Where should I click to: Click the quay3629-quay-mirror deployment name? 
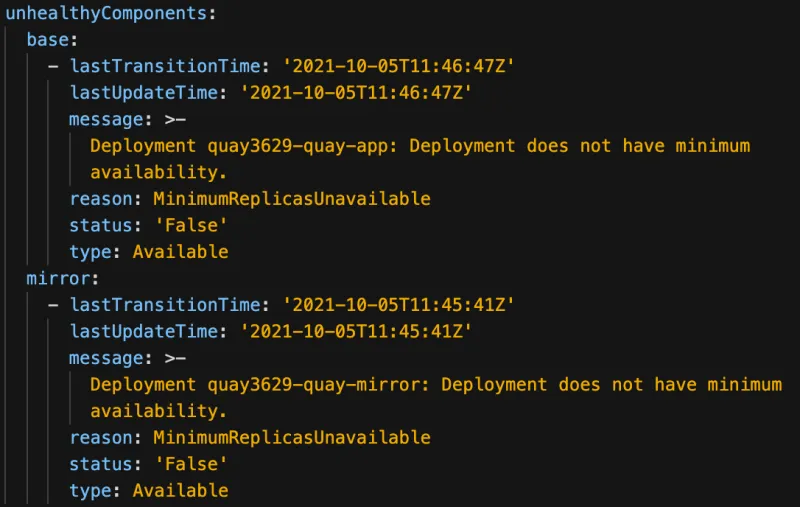(302, 385)
